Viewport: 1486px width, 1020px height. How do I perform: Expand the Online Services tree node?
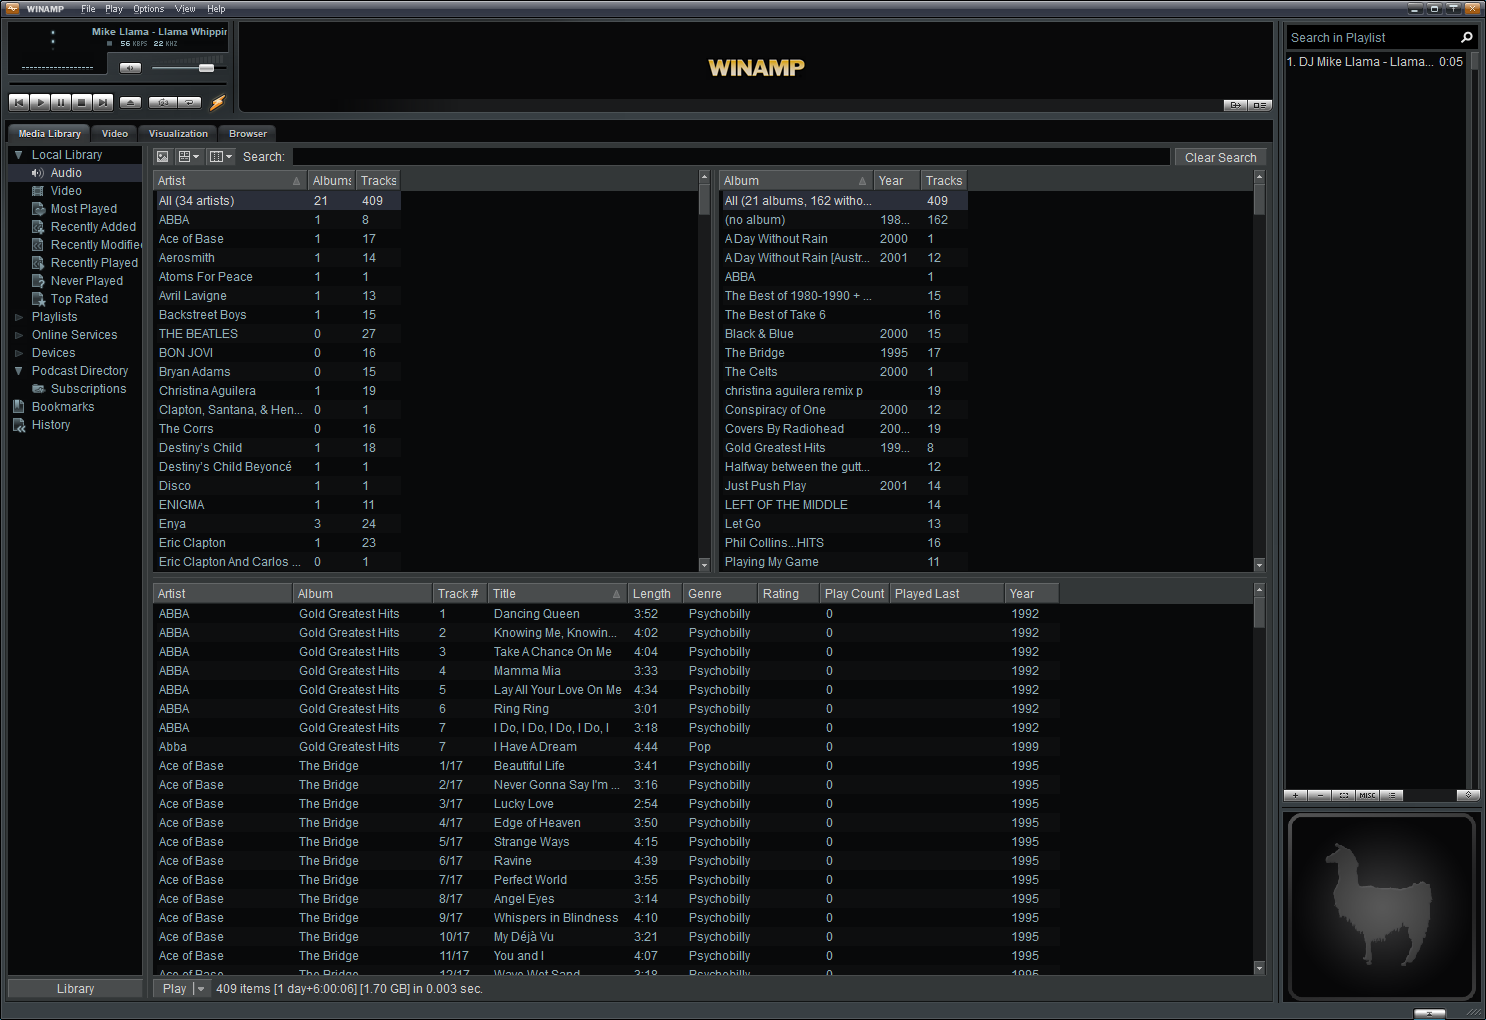[x=18, y=335]
